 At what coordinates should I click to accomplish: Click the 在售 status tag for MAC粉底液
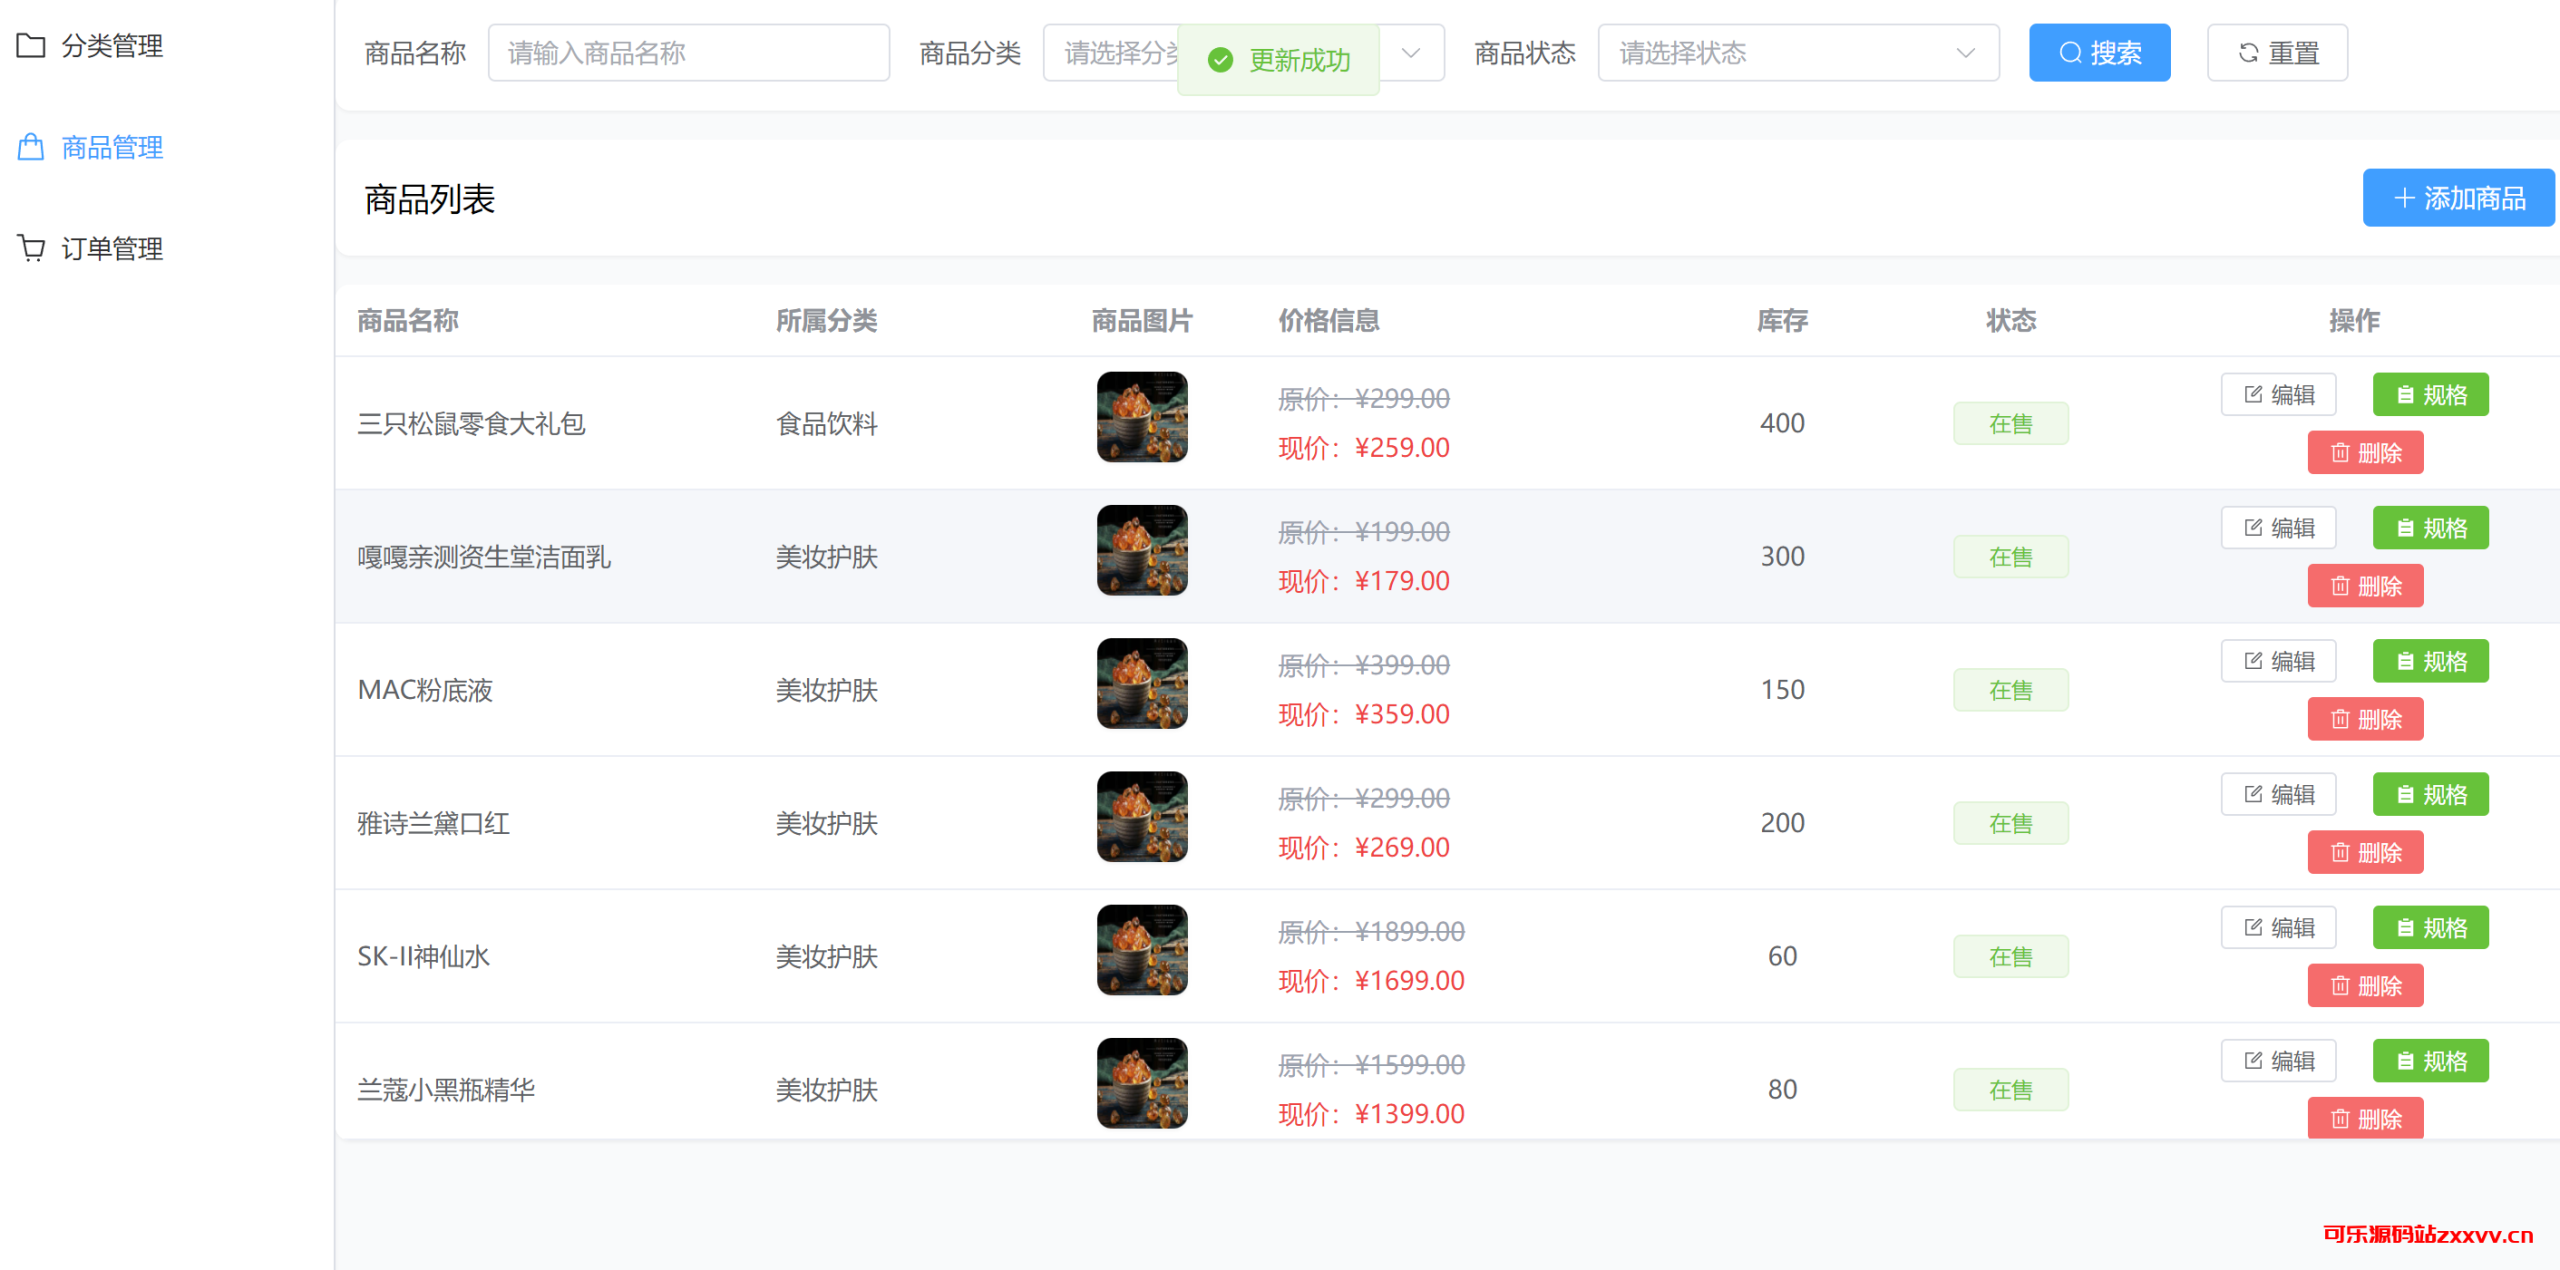coord(2010,690)
